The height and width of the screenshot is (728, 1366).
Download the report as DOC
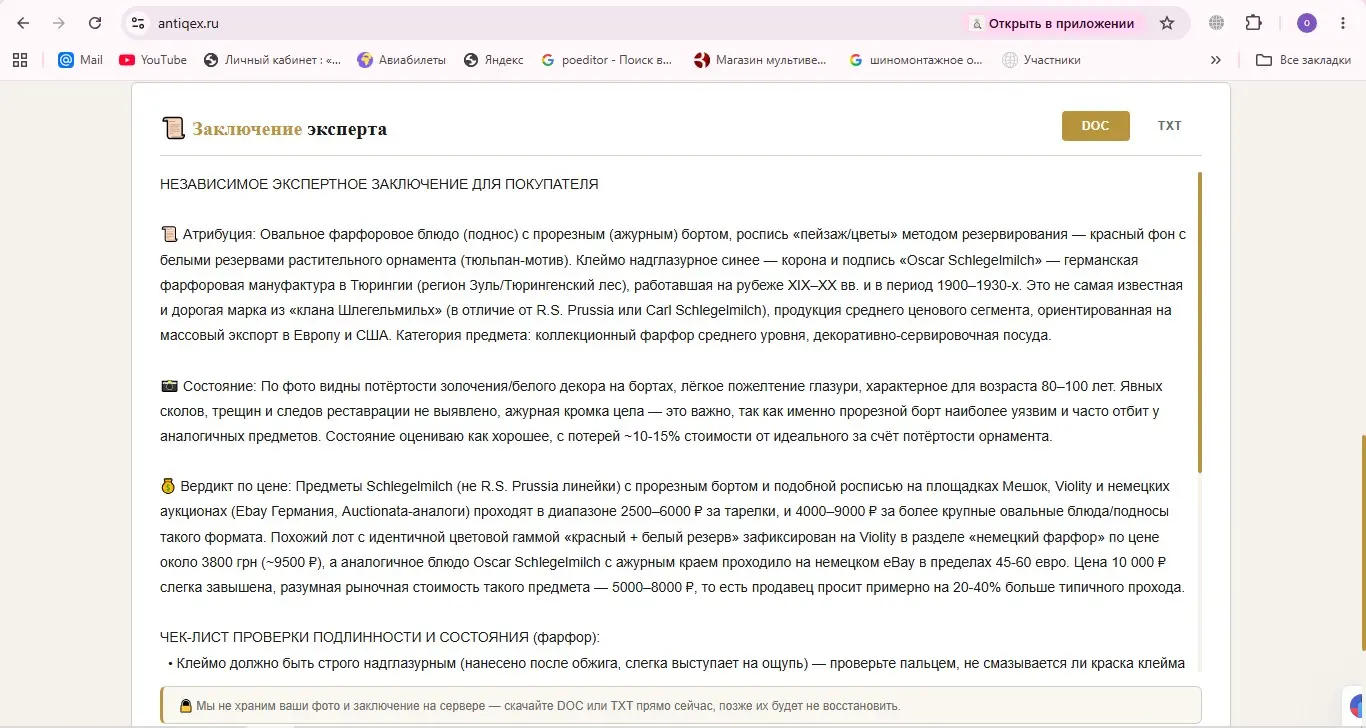(x=1095, y=126)
